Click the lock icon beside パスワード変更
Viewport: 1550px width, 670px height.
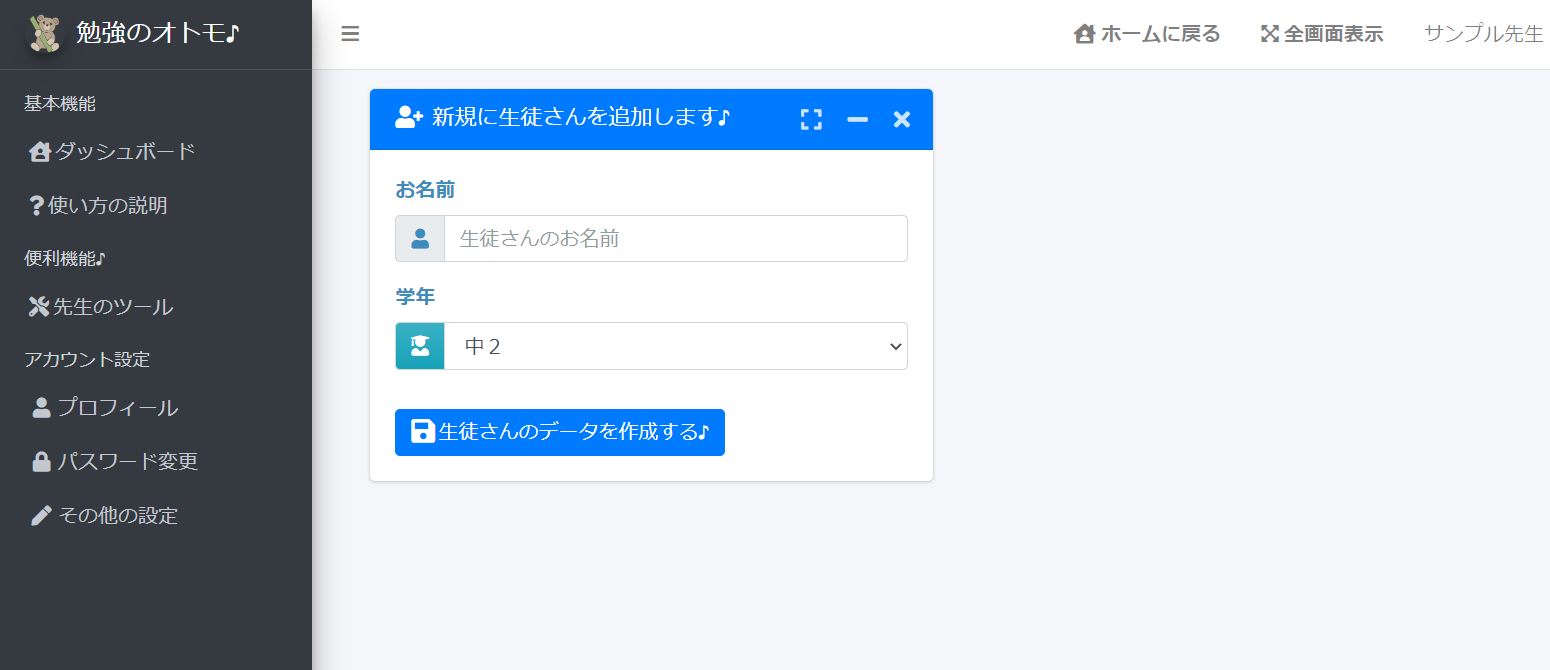(x=42, y=461)
